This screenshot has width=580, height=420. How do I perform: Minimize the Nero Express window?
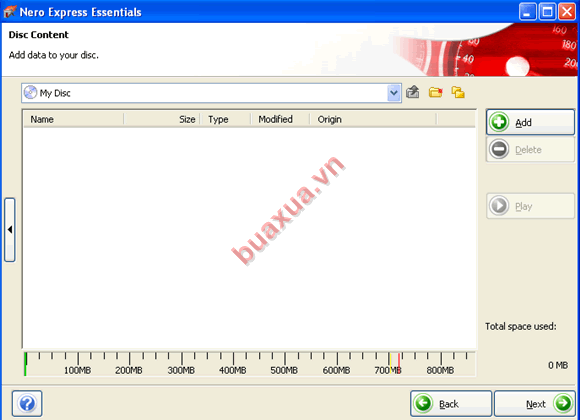[527, 12]
